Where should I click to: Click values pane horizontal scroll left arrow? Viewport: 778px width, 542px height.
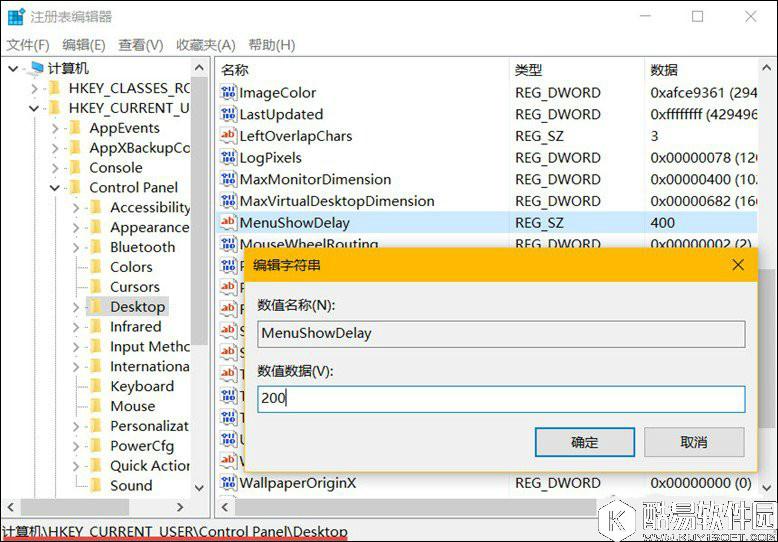tap(225, 507)
